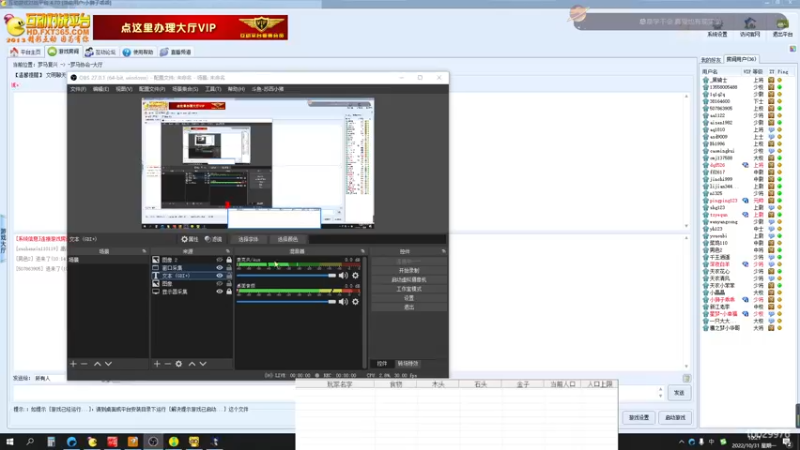
Task: Open OBS 场景集合(S) menu
Action: pyautogui.click(x=185, y=89)
